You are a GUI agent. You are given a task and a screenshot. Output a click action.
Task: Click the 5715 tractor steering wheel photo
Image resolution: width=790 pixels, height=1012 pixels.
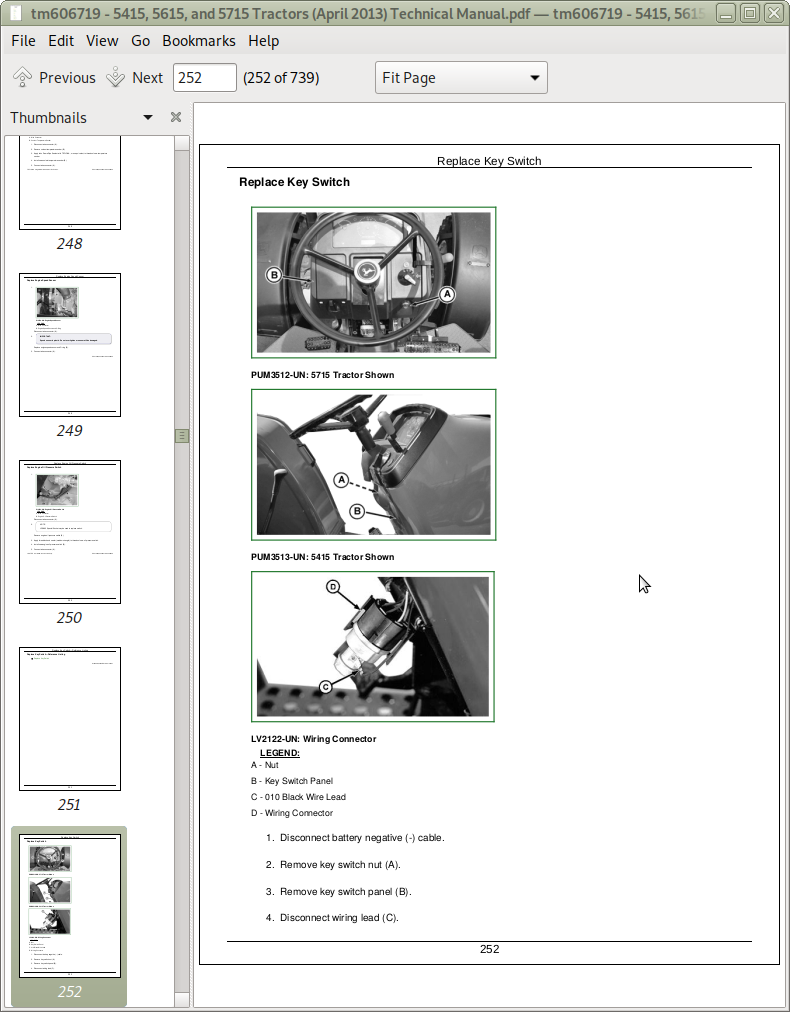[374, 283]
